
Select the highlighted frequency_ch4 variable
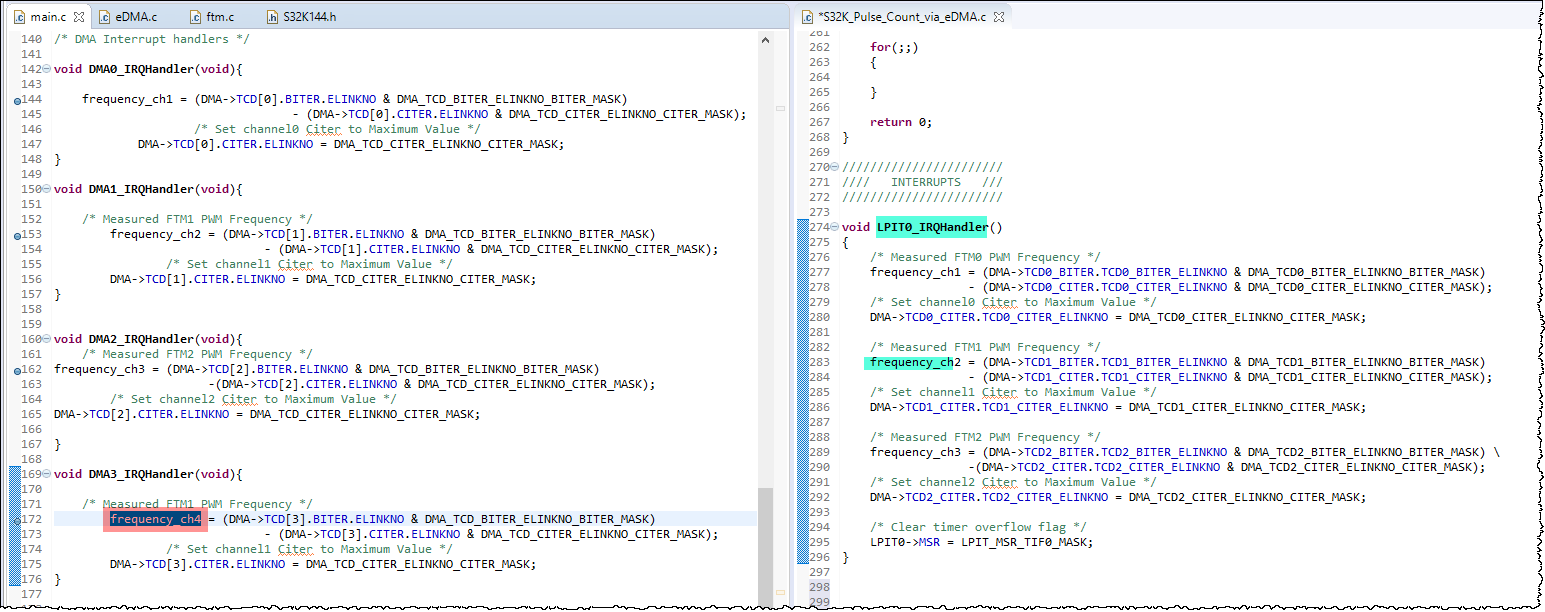click(x=155, y=518)
